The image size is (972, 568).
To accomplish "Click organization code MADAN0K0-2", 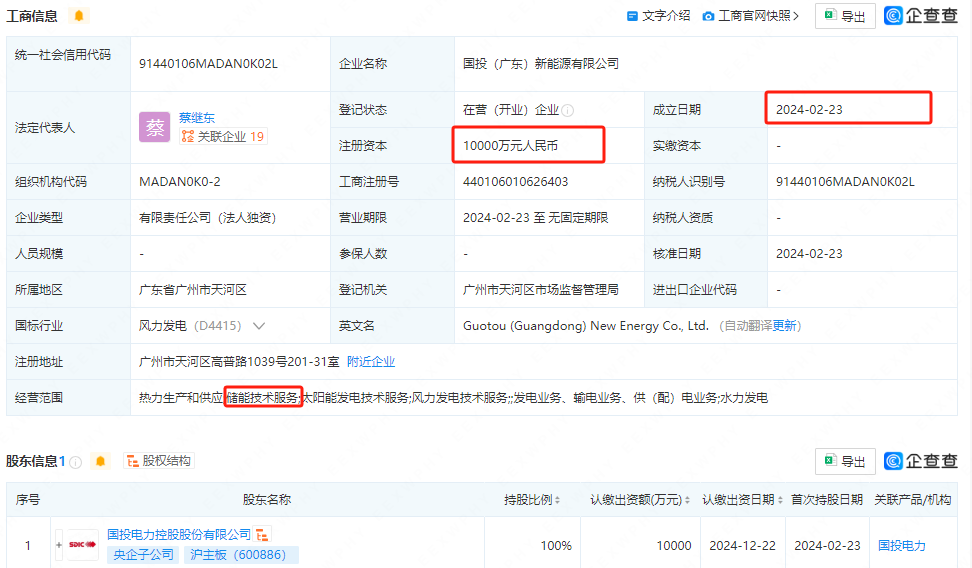I will (180, 182).
